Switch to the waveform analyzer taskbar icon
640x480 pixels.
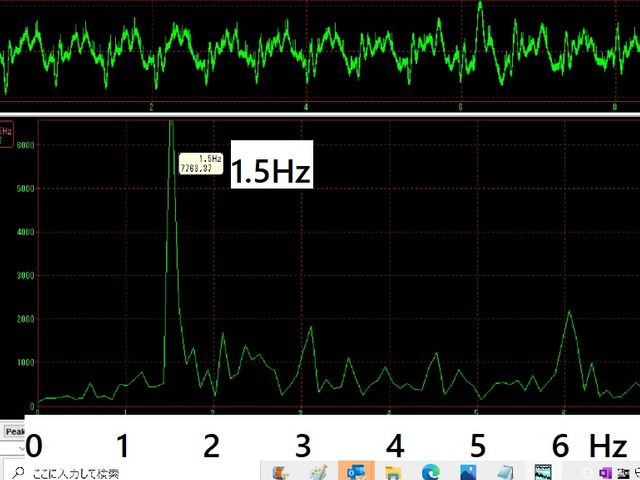point(543,472)
